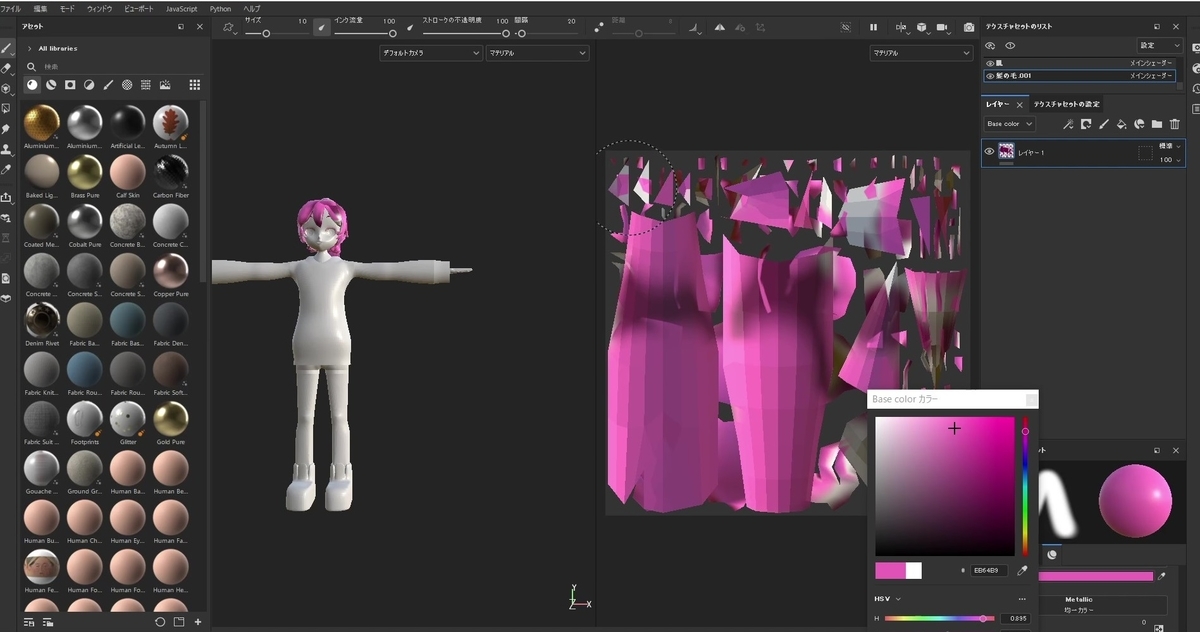Click the add fill layer bucket icon
This screenshot has width=1200, height=632.
1121,124
